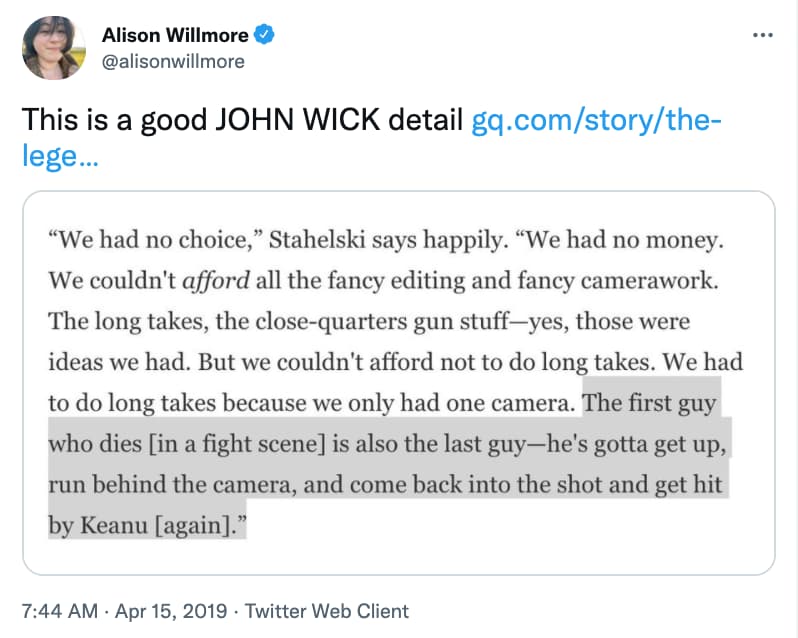Click the phrase "one camera" in the quote
The width and height of the screenshot is (798, 638).
(x=522, y=403)
